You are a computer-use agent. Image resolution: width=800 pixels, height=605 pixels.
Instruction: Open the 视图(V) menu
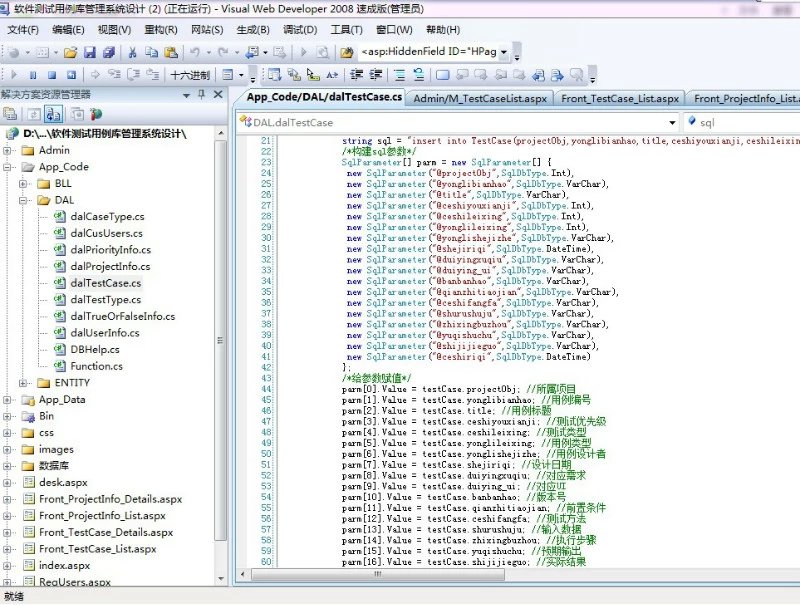point(114,30)
